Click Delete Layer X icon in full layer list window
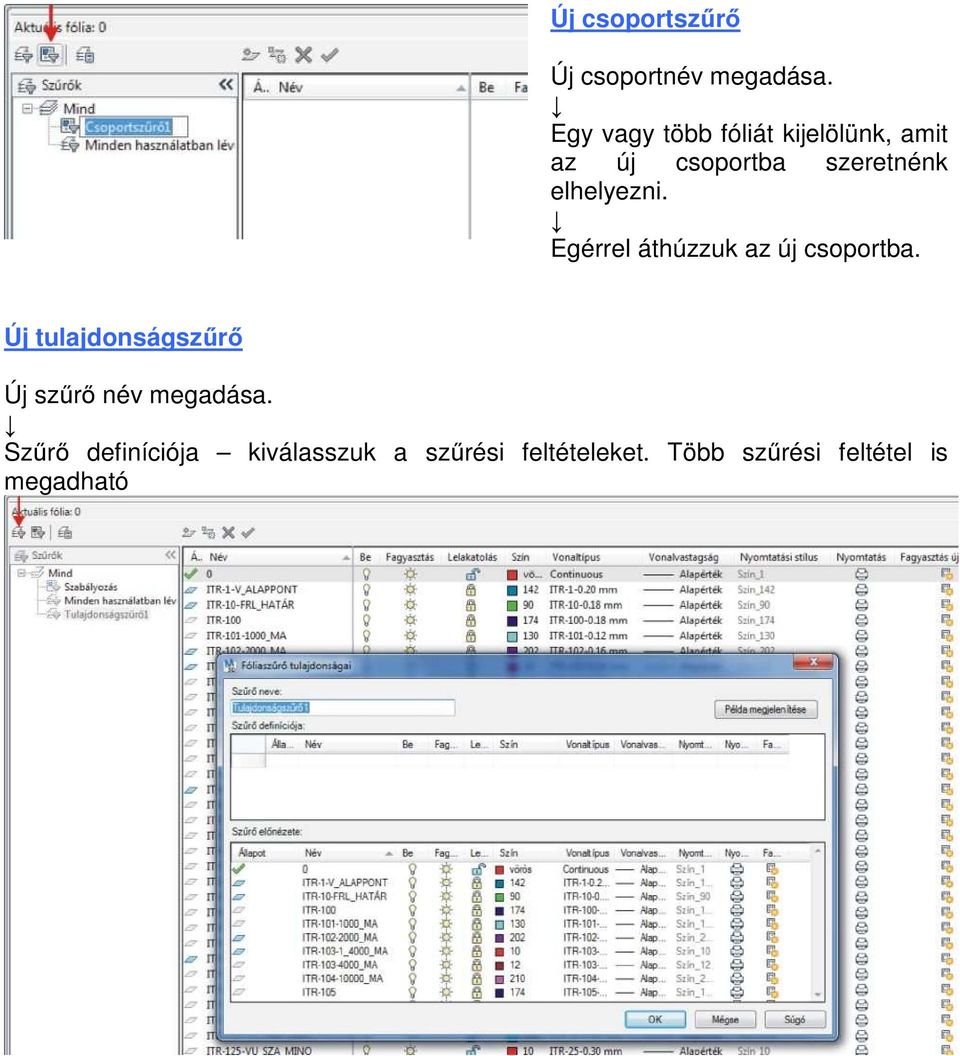This screenshot has width=960, height=1056. (x=228, y=533)
